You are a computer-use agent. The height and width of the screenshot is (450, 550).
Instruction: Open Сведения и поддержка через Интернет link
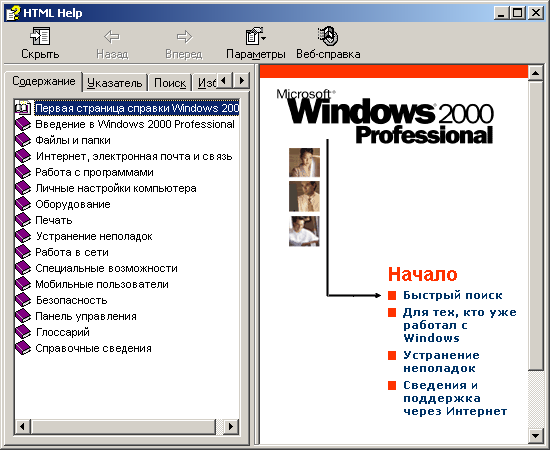[x=455, y=398]
